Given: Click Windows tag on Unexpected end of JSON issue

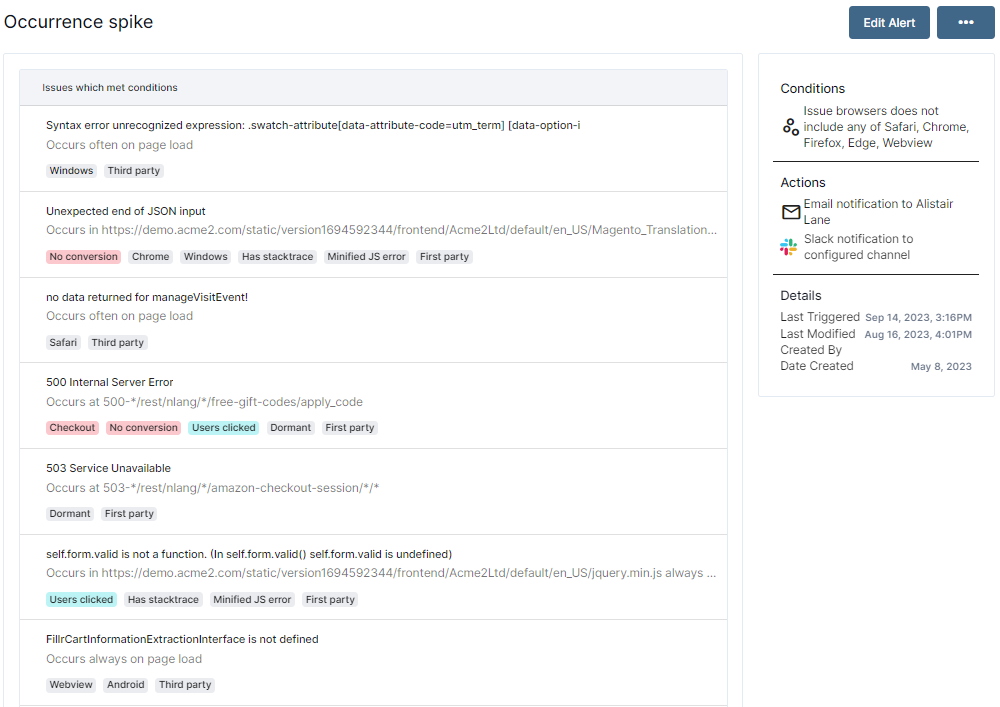Looking at the screenshot, I should pyautogui.click(x=205, y=256).
